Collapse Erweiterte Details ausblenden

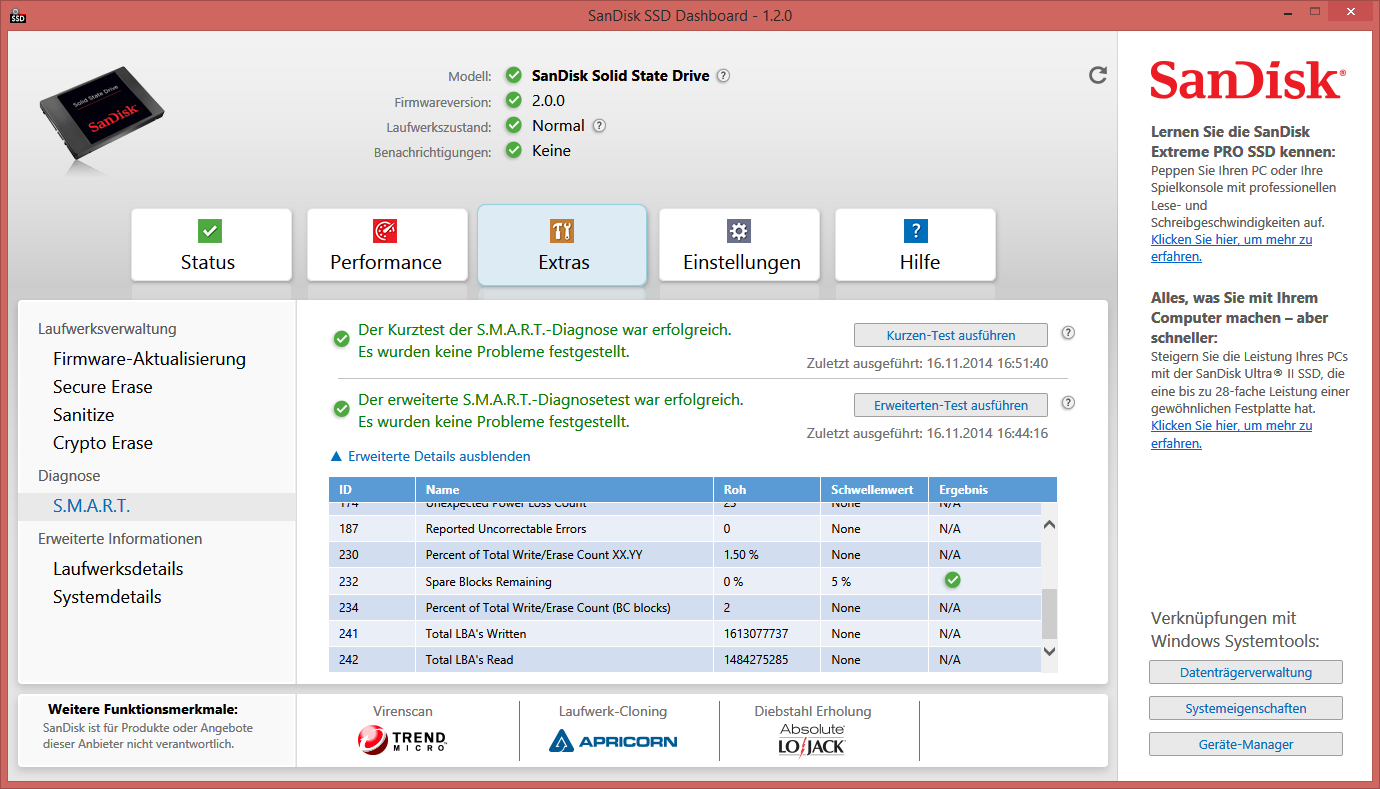click(x=430, y=456)
